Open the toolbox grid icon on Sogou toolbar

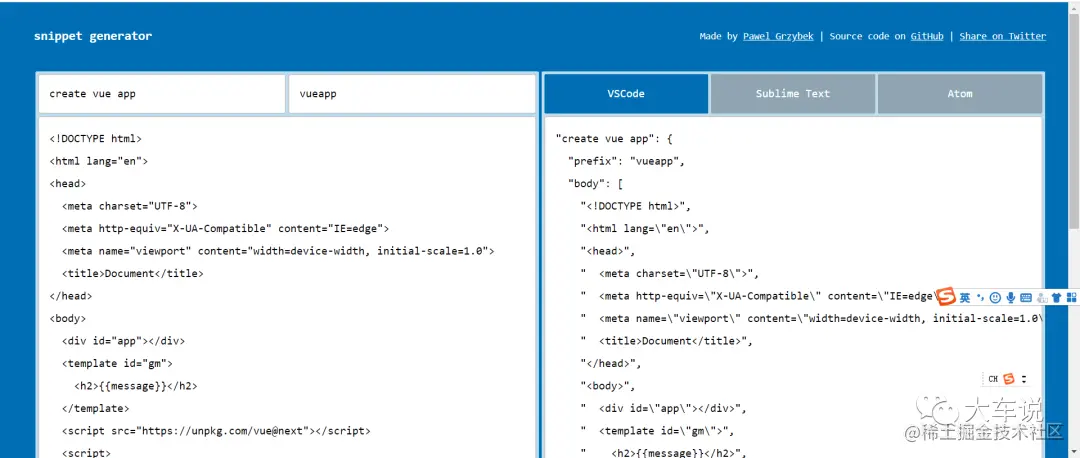point(1071,298)
